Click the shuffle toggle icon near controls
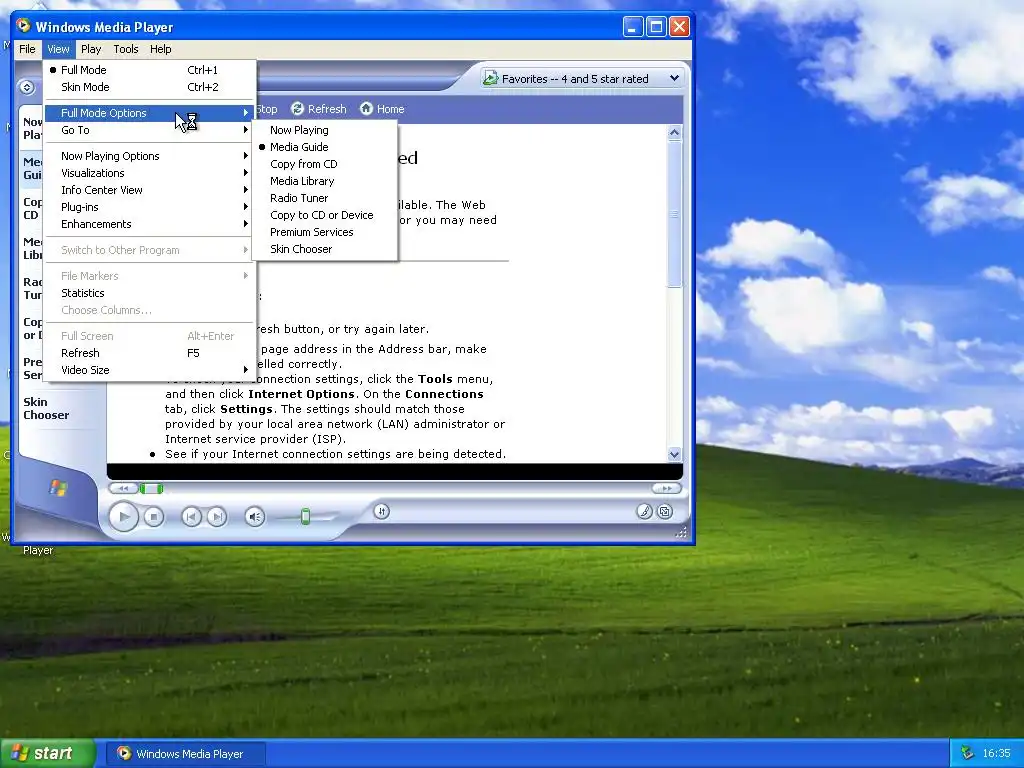The image size is (1024, 768). pos(382,511)
